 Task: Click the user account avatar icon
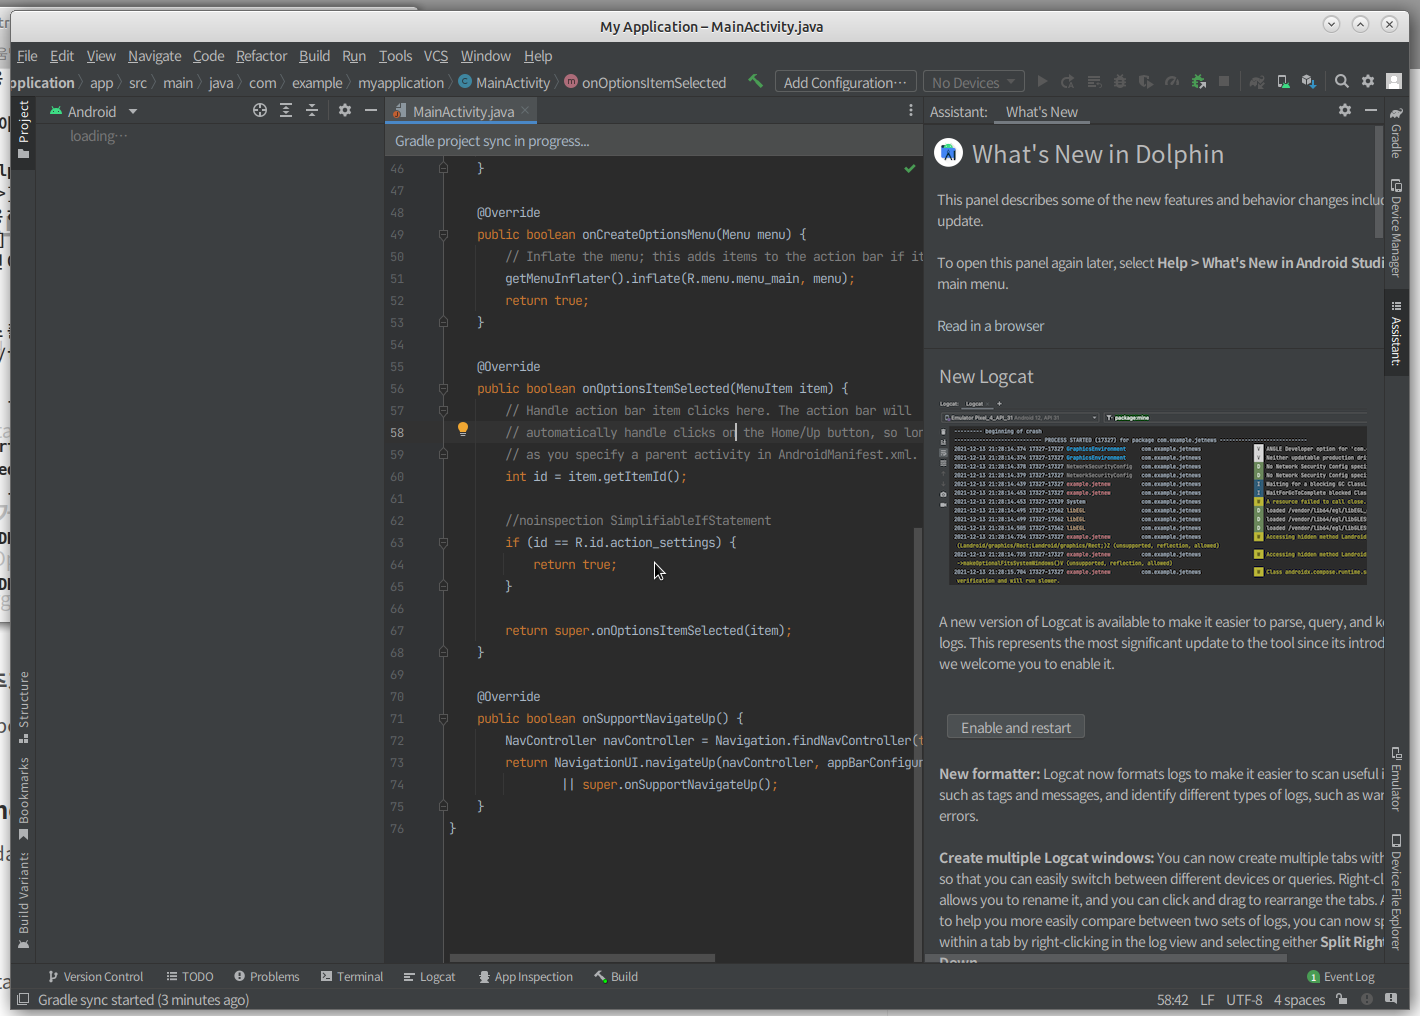coord(1394,82)
